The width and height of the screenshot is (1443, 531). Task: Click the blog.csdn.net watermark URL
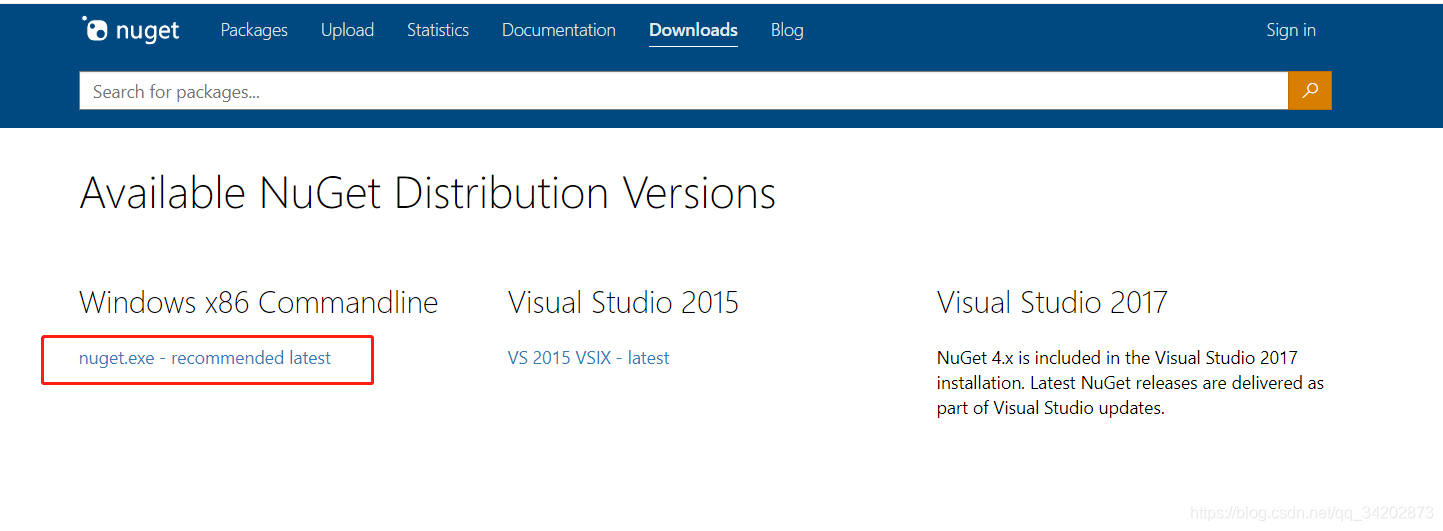(1311, 513)
